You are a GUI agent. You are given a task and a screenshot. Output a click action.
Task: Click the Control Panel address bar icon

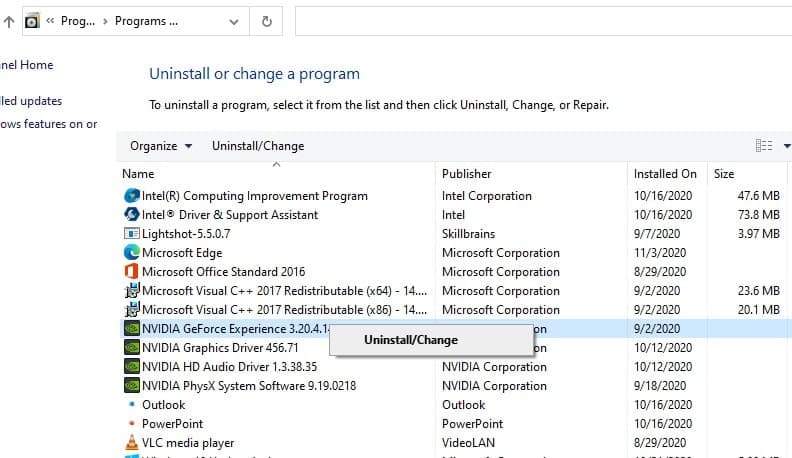(32, 21)
